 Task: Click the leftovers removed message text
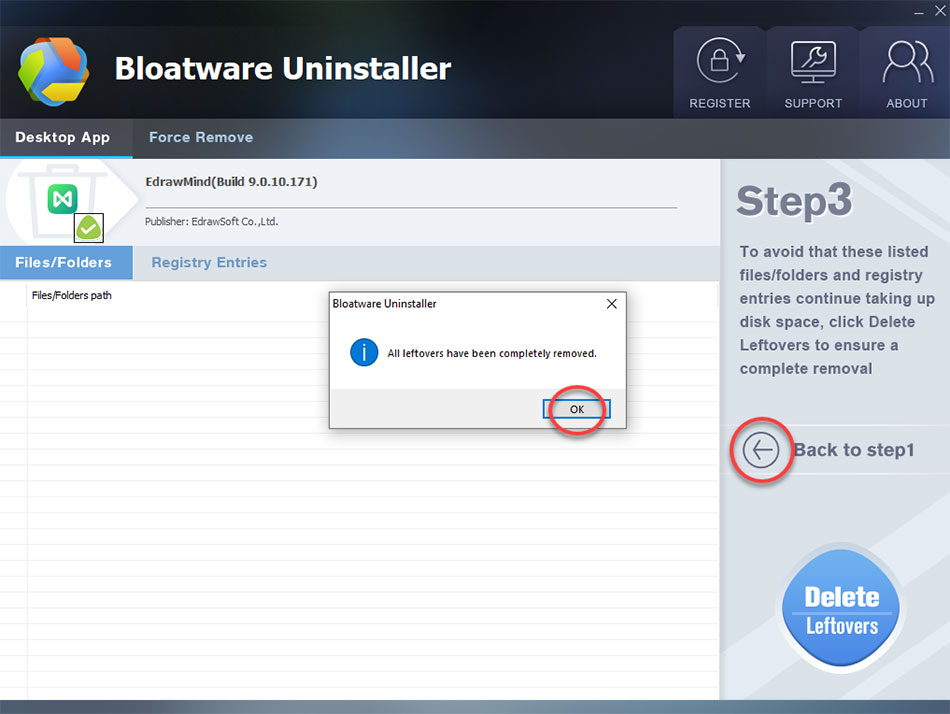pyautogui.click(x=492, y=353)
